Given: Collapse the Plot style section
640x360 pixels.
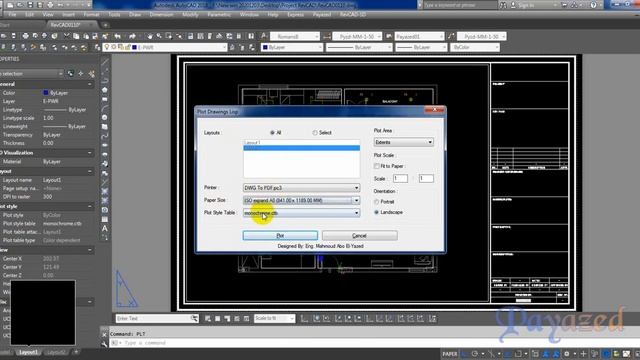Looking at the screenshot, I should [x=90, y=207].
